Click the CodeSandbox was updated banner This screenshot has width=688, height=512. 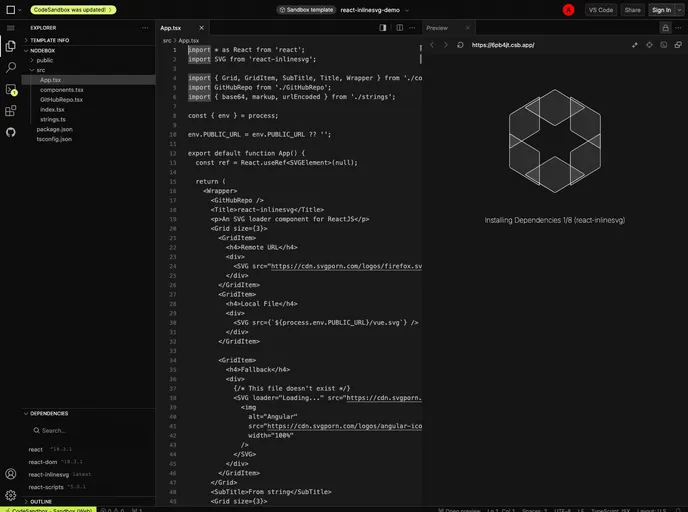[x=73, y=10]
